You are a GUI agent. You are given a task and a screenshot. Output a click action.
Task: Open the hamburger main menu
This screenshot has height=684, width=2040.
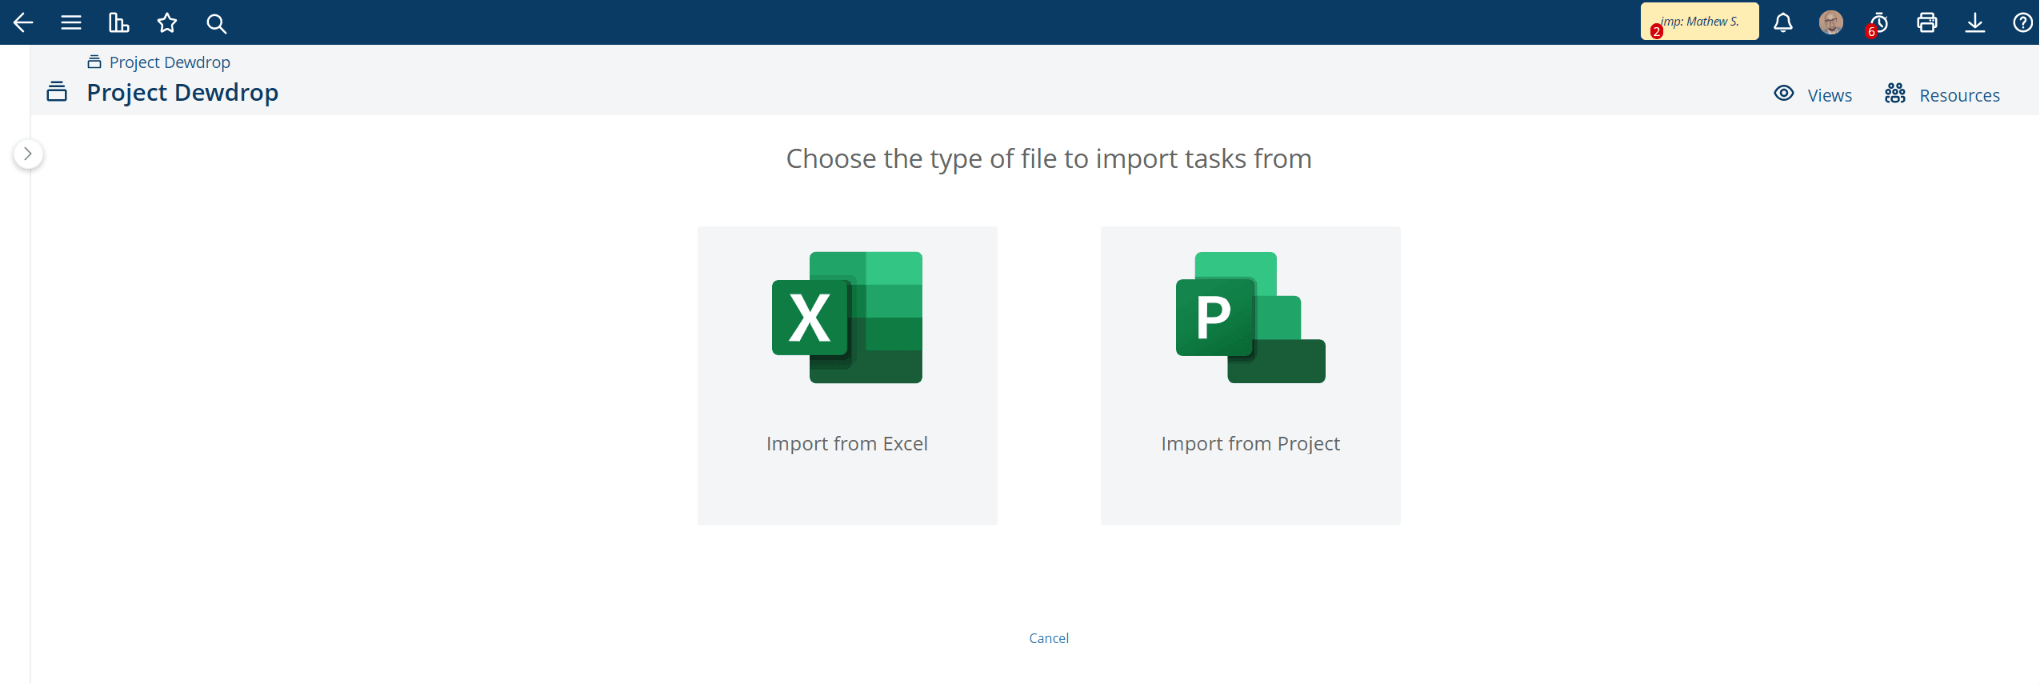coord(71,22)
